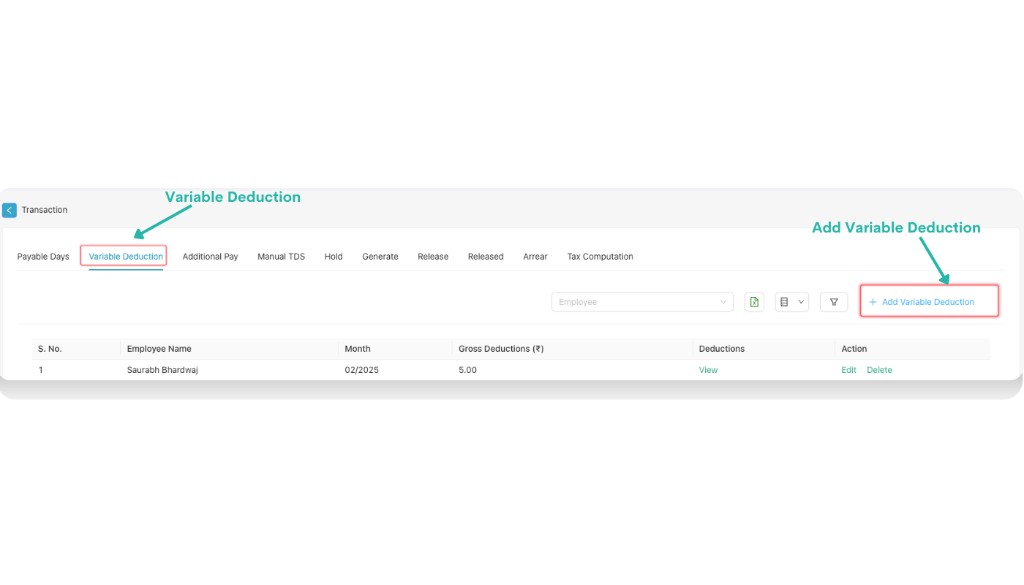This screenshot has height=585, width=1024.
Task: Click the plus icon inside Add Variable Deduction
Action: pyautogui.click(x=872, y=301)
